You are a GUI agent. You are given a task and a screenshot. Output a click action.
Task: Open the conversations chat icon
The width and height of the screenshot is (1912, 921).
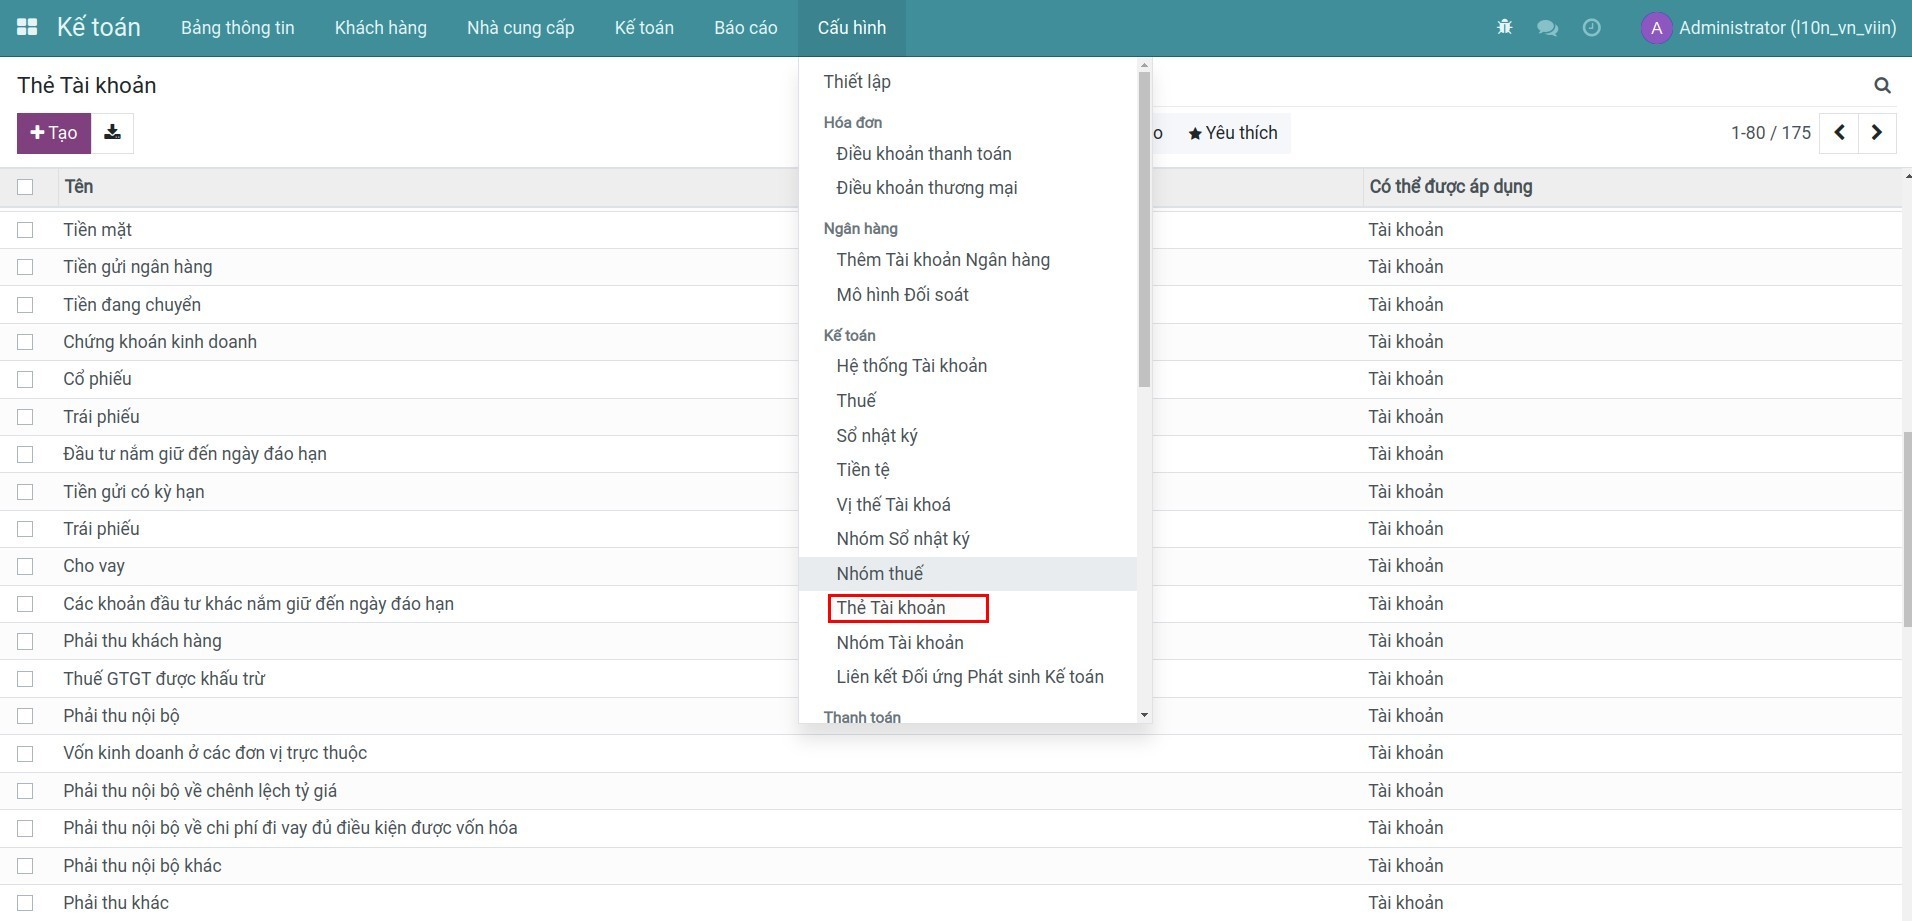[1547, 28]
